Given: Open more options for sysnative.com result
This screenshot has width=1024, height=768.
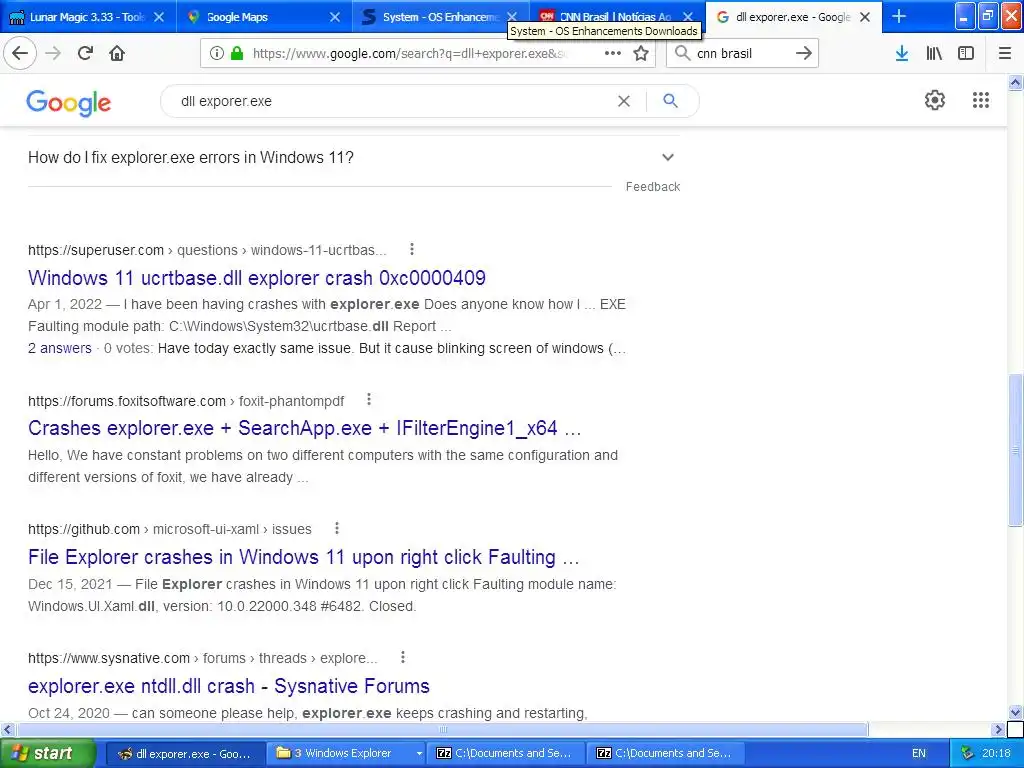Looking at the screenshot, I should click(x=403, y=657).
